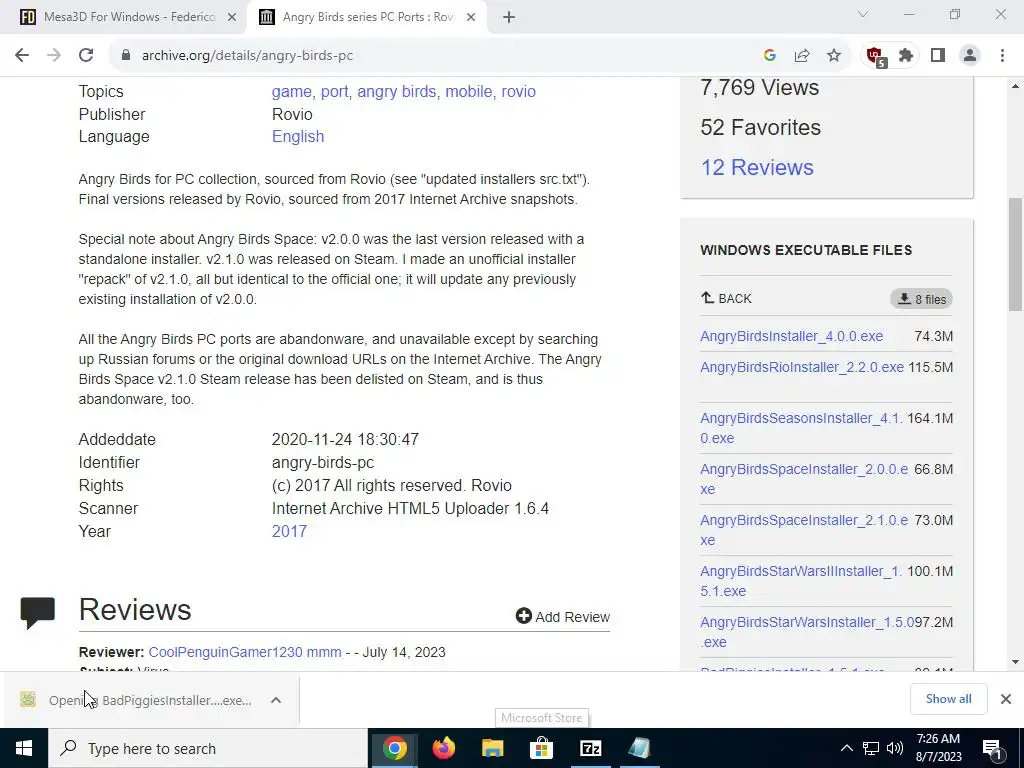Viewport: 1024px width, 768px height.
Task: Download AngryBirdsSeasonsInstaller_4.1.0.exe
Action: pos(801,428)
